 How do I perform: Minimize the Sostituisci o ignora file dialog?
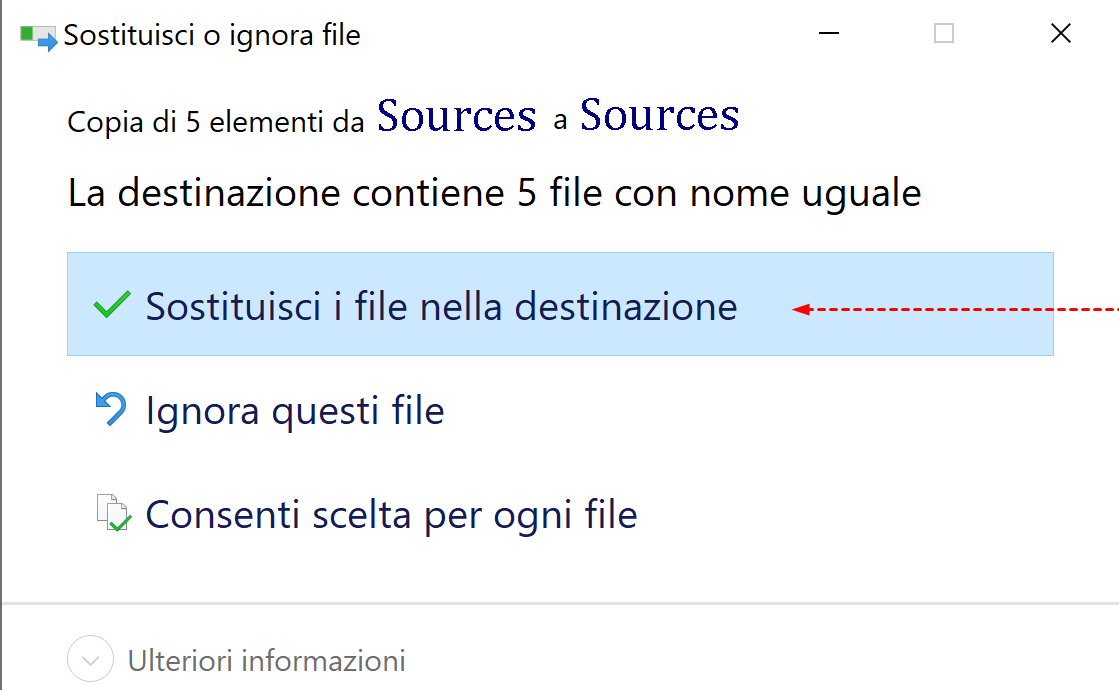pos(828,34)
